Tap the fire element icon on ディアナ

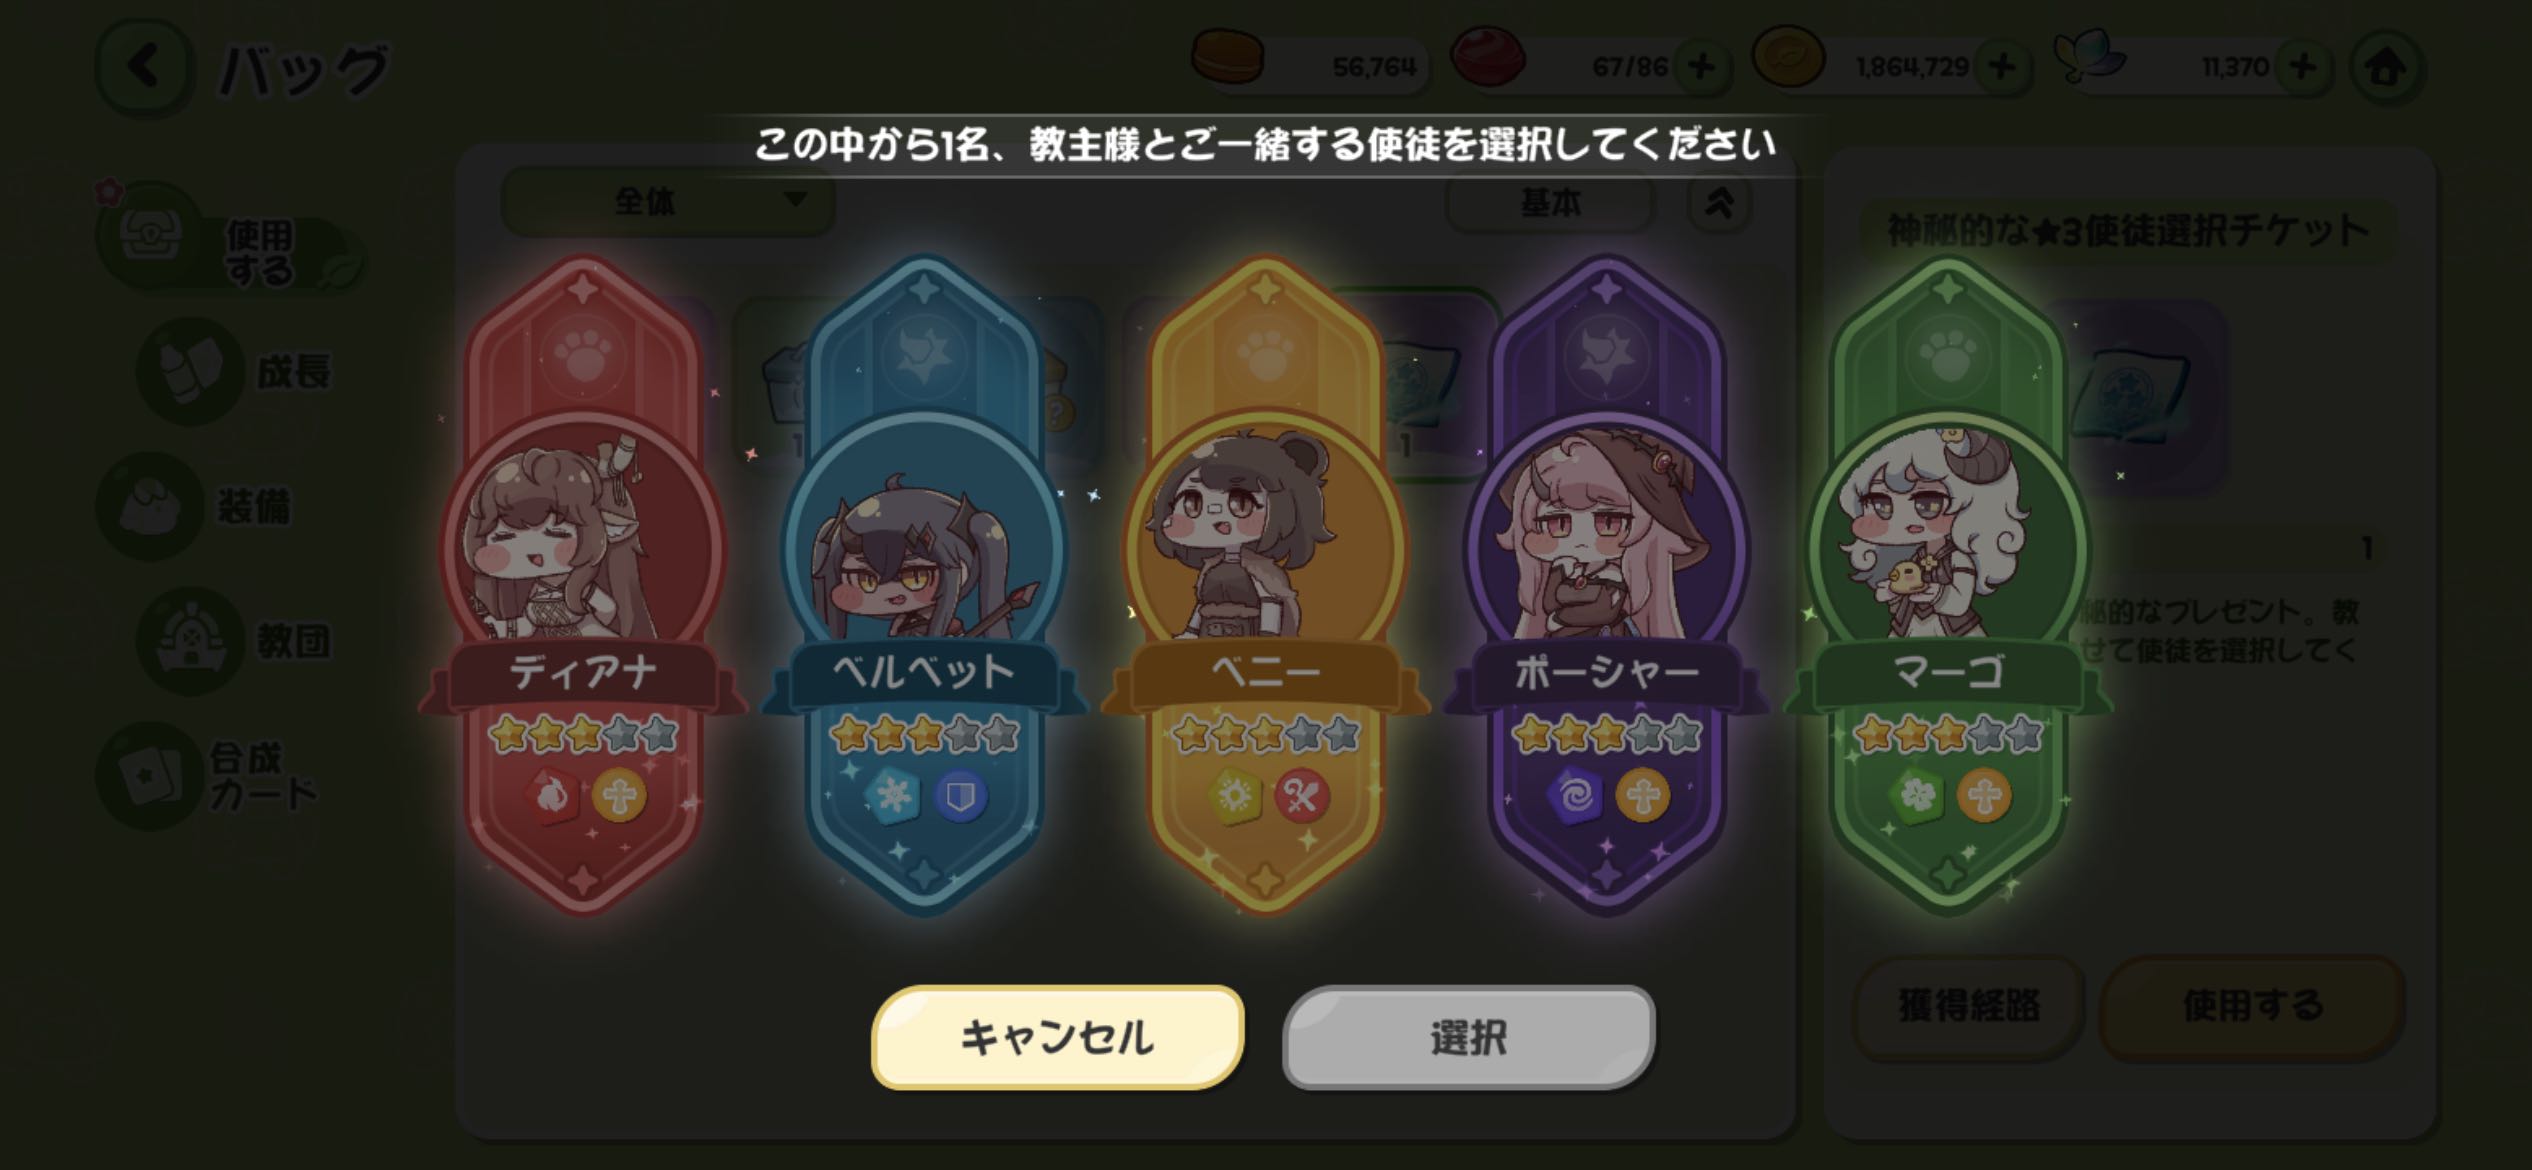click(551, 796)
